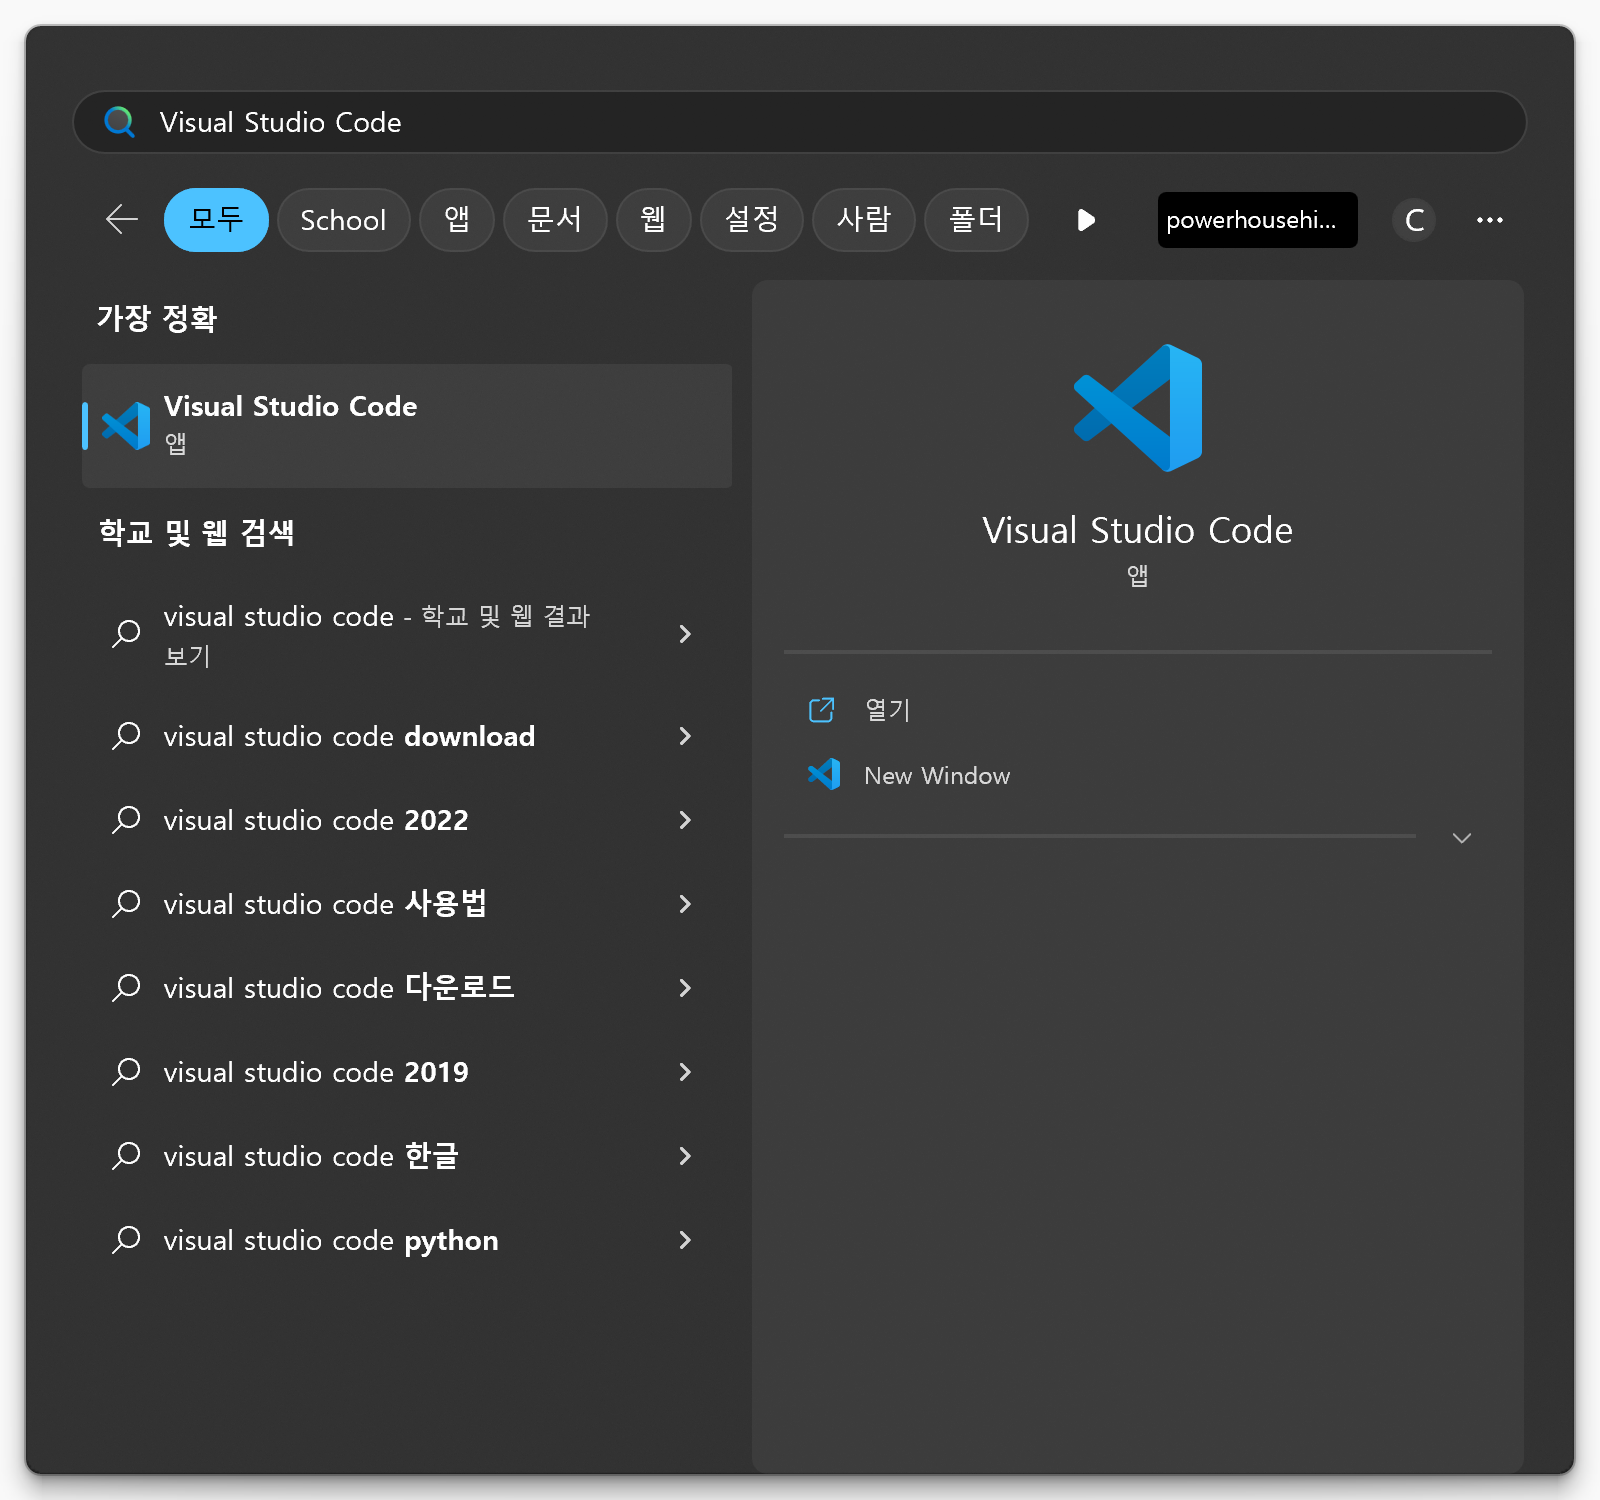Select the 폴더 filter tab

point(976,220)
